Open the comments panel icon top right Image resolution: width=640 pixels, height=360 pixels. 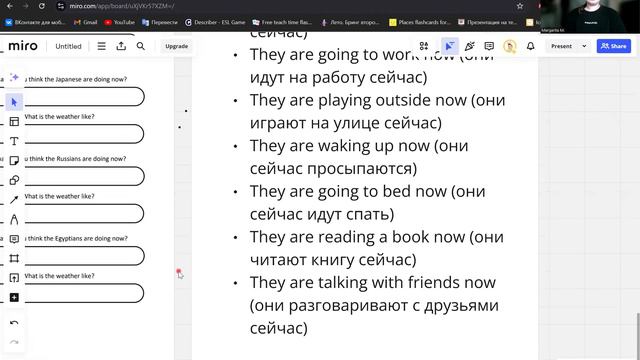[489, 46]
